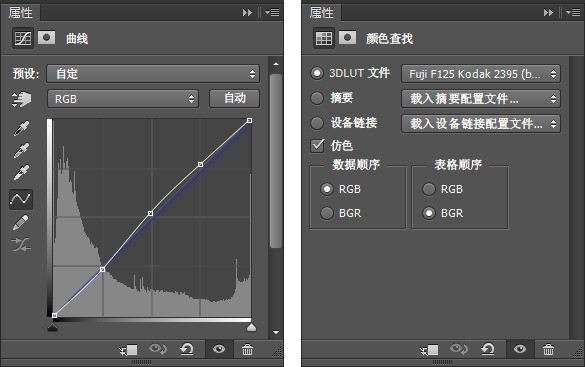Viewport: 585px width, 367px height.
Task: Choose RGB under 表格顺序
Action: (429, 189)
